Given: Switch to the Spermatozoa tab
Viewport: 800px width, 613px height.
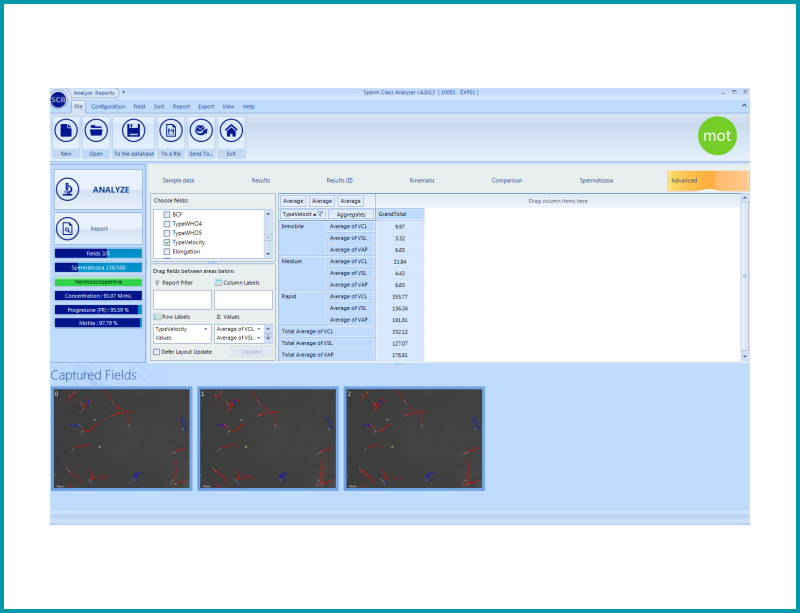Looking at the screenshot, I should (596, 181).
